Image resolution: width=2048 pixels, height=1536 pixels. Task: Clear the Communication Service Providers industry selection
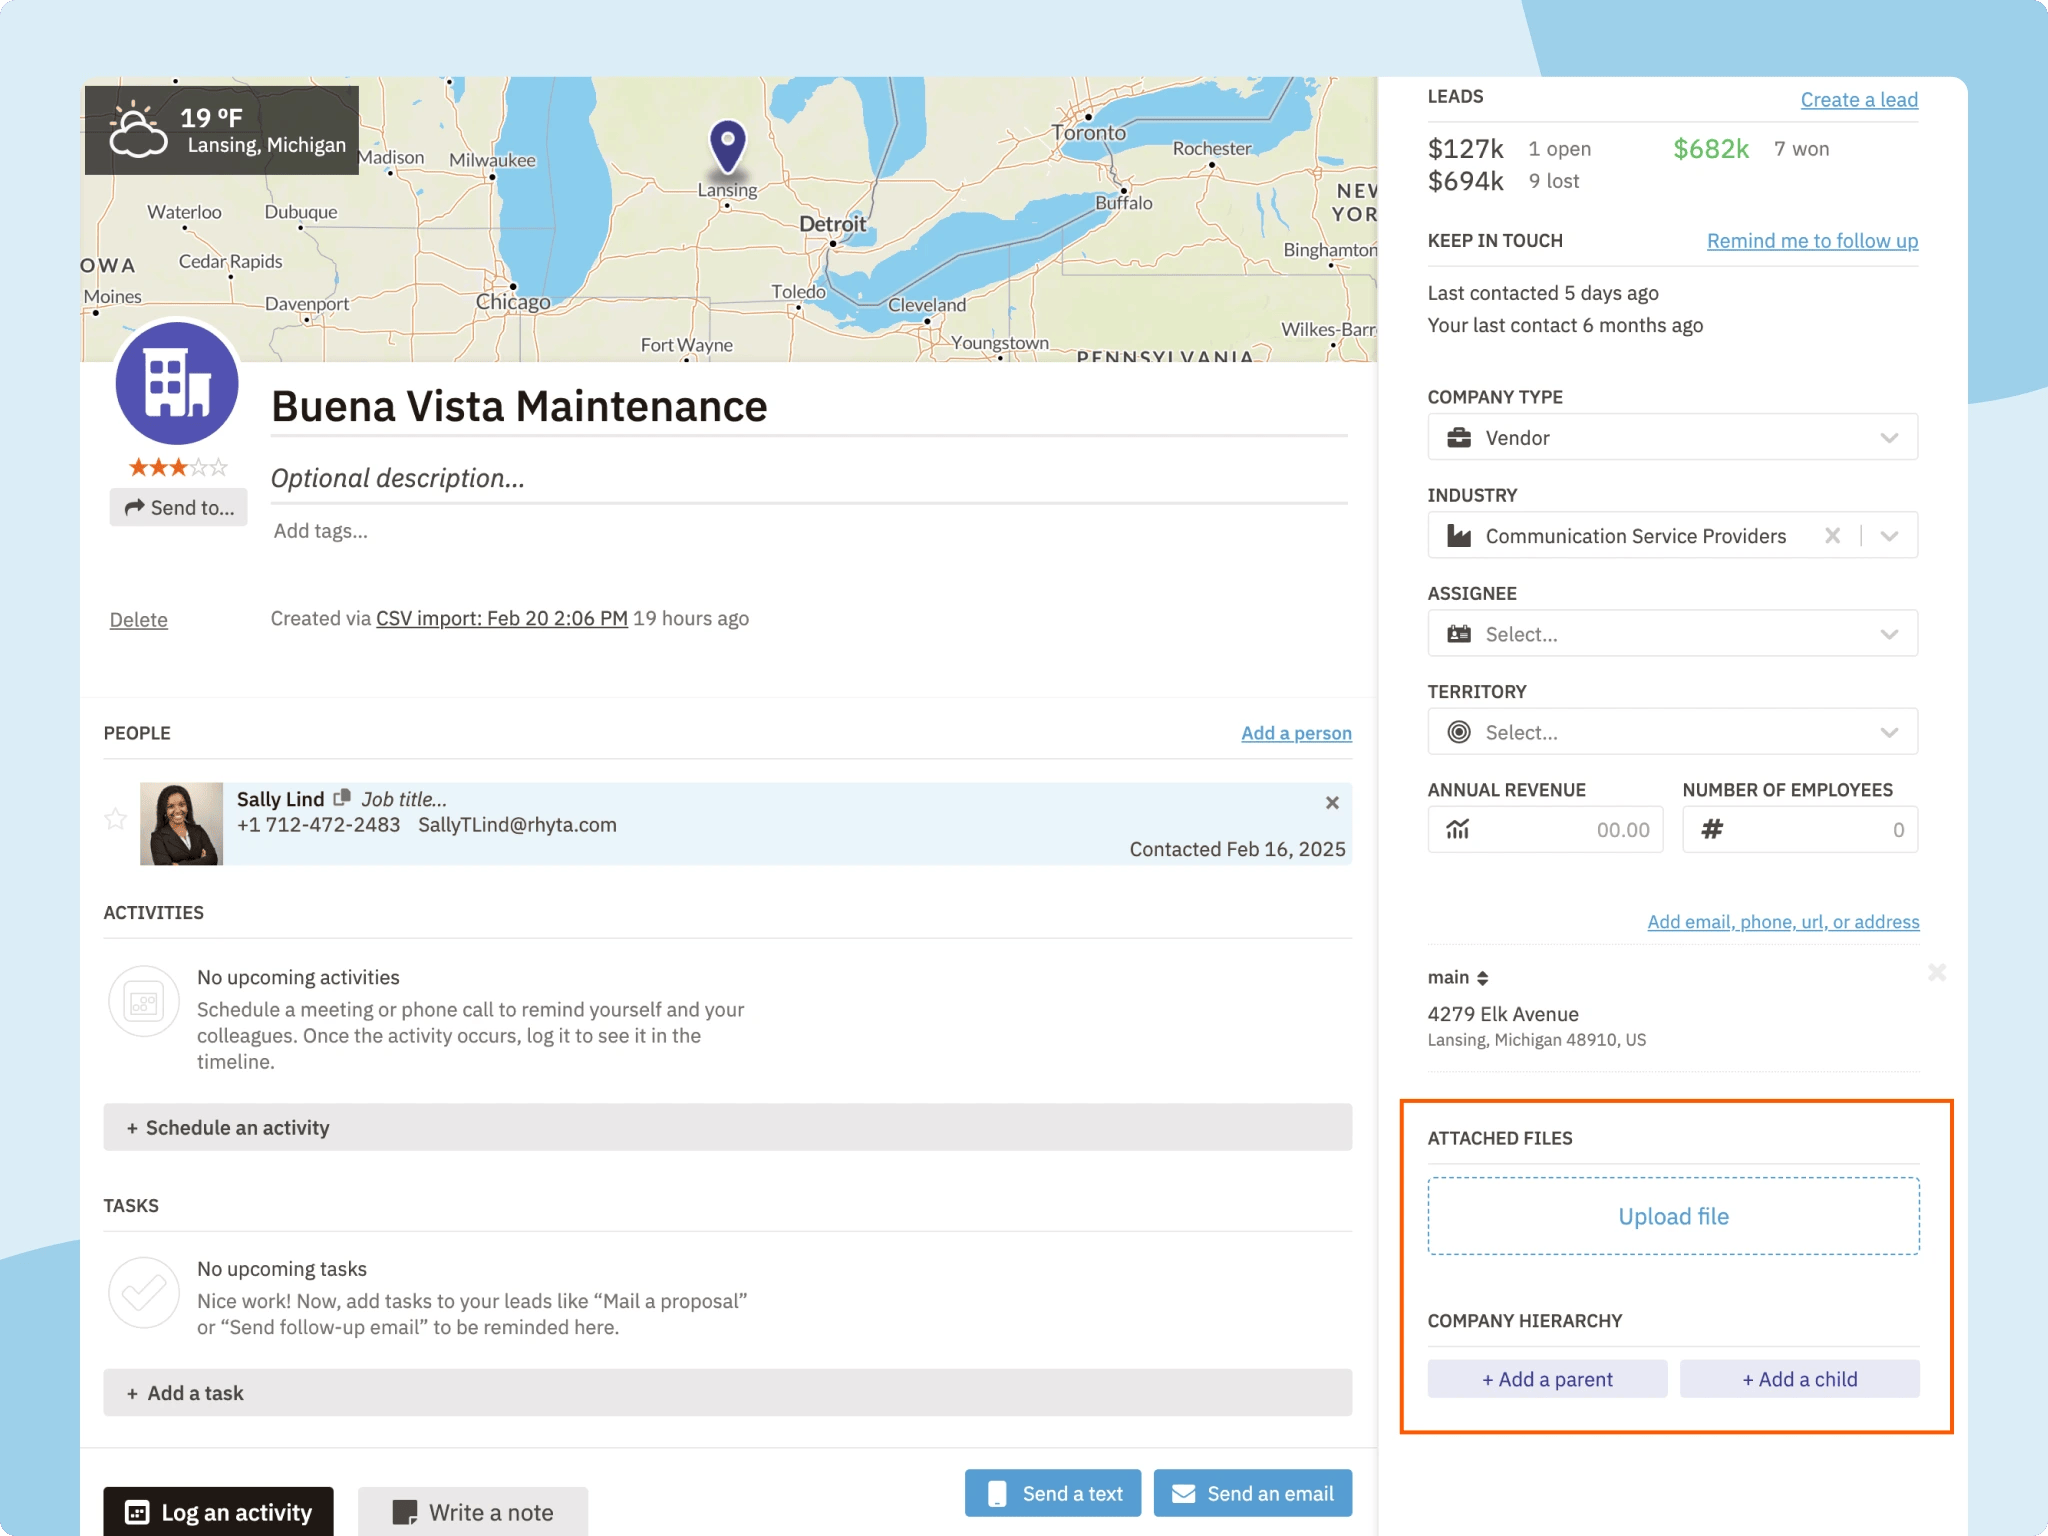(1832, 536)
